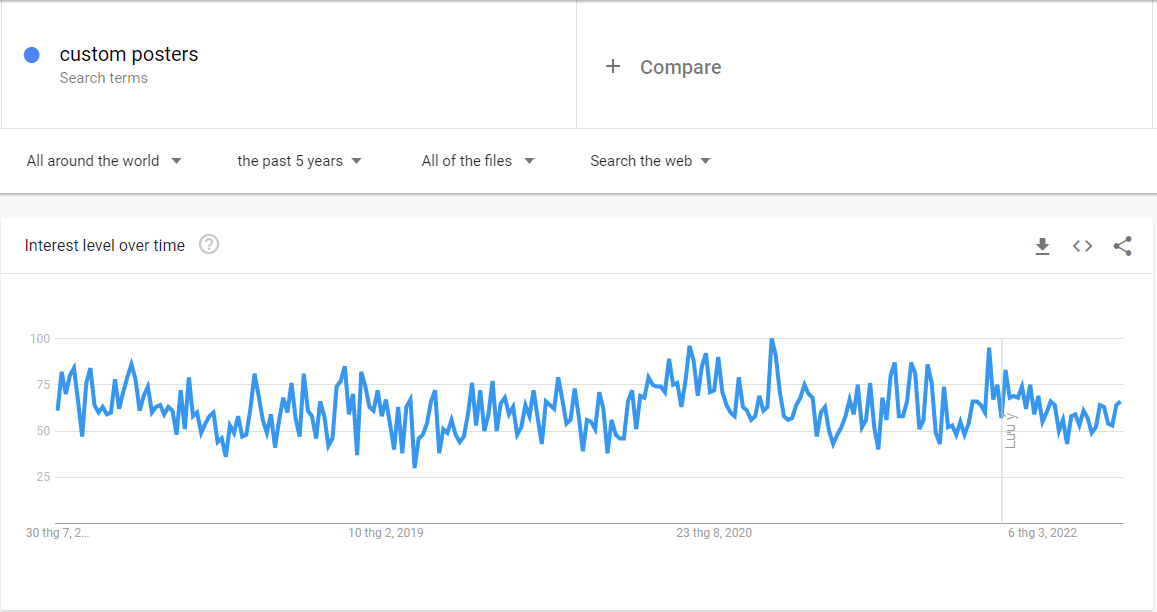The height and width of the screenshot is (612, 1157).
Task: Click the blue dot beside custom posters
Action: tap(32, 55)
